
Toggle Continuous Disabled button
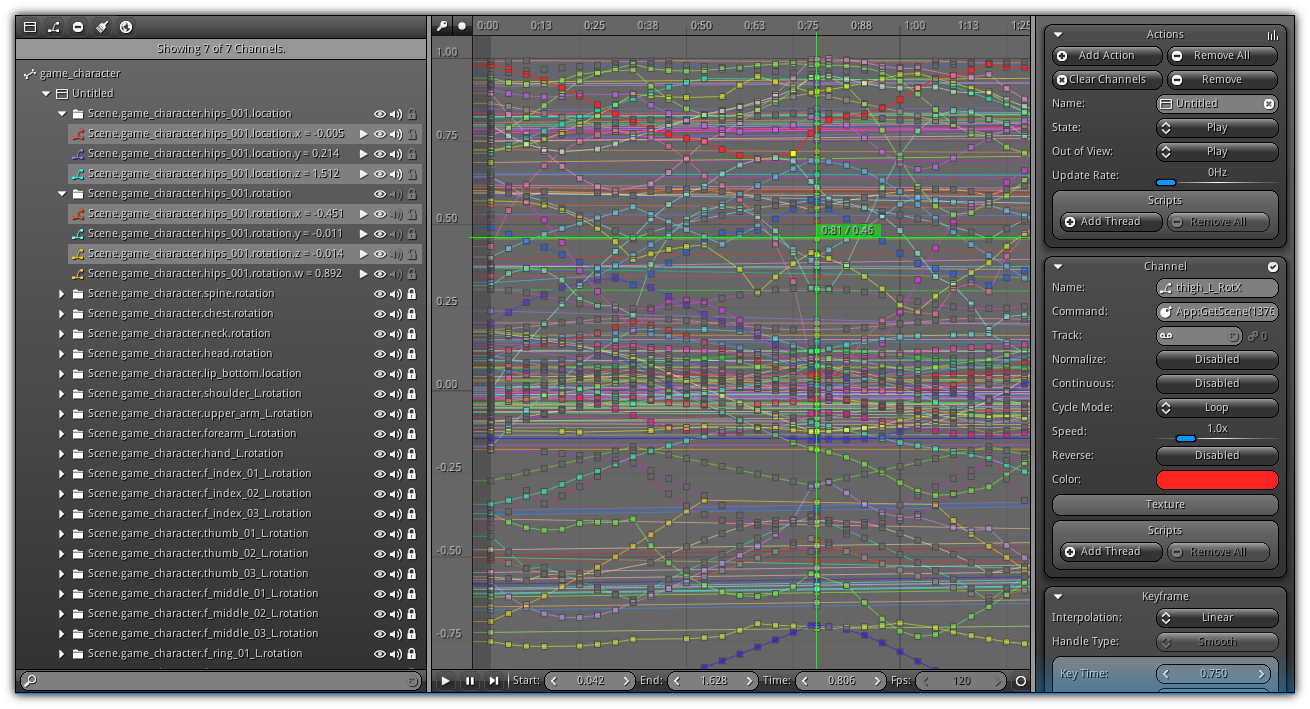pyautogui.click(x=1217, y=384)
